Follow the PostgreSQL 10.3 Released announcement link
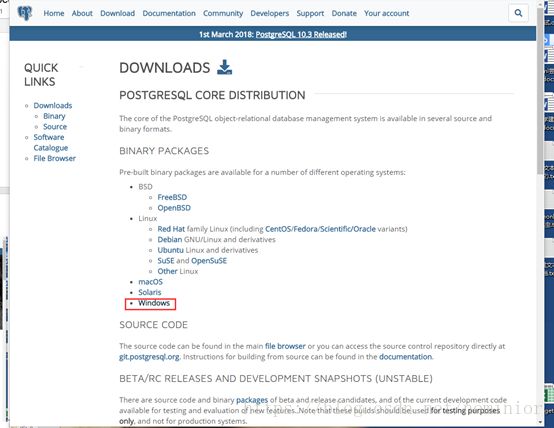The image size is (554, 428). click(x=301, y=34)
